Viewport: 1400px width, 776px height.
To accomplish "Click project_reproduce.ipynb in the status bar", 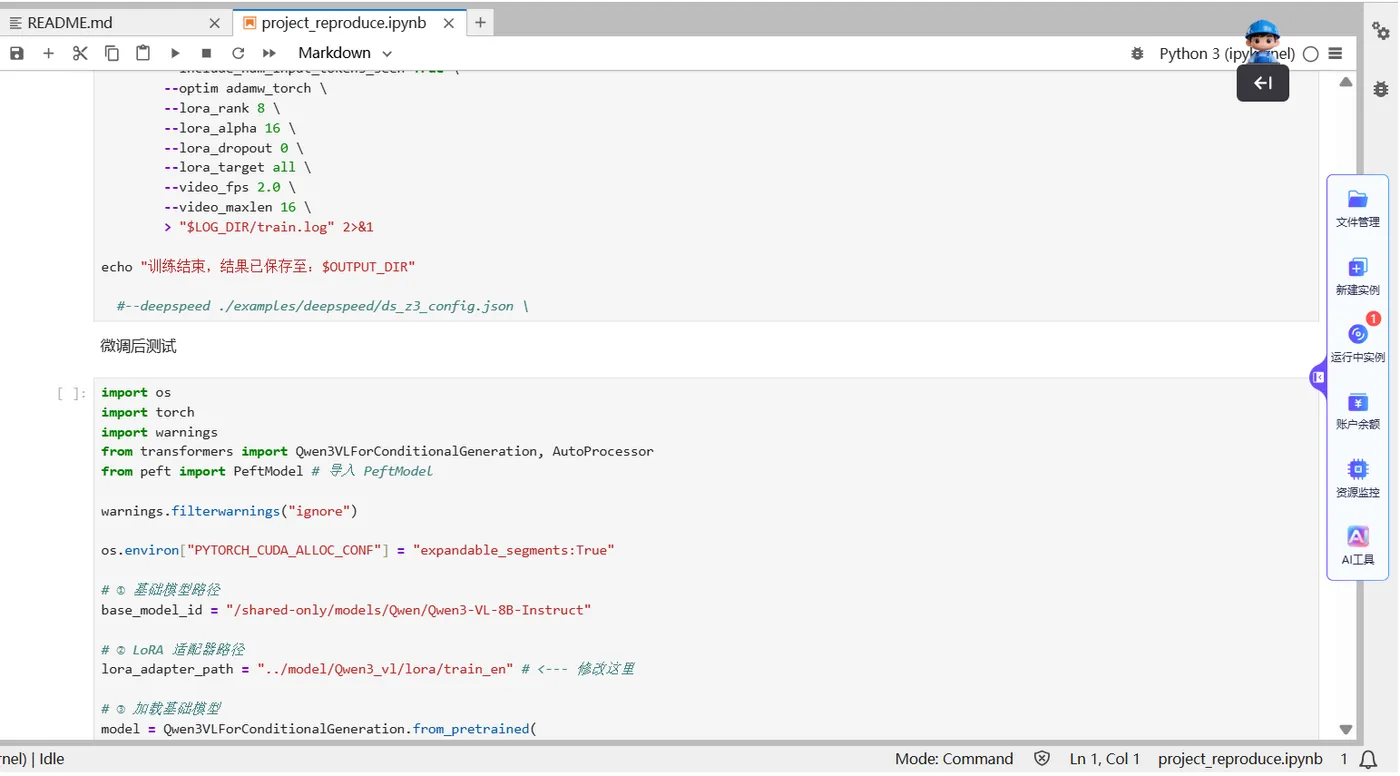I will point(1240,759).
